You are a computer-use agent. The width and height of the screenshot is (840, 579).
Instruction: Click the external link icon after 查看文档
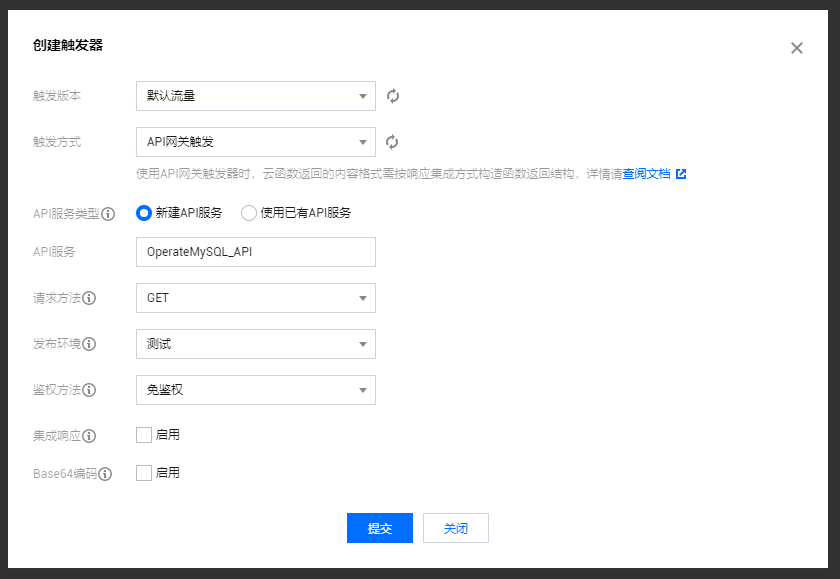[682, 172]
